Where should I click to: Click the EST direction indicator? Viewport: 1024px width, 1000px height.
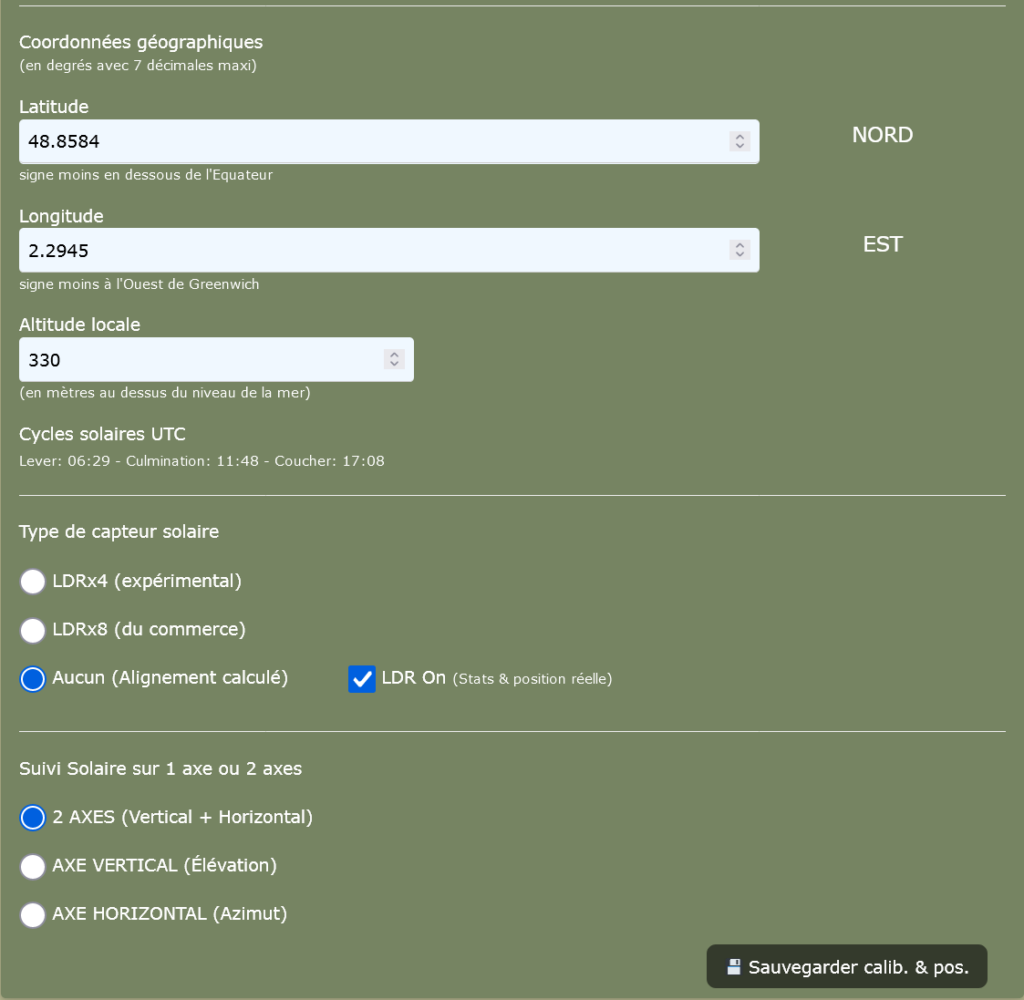click(x=882, y=244)
